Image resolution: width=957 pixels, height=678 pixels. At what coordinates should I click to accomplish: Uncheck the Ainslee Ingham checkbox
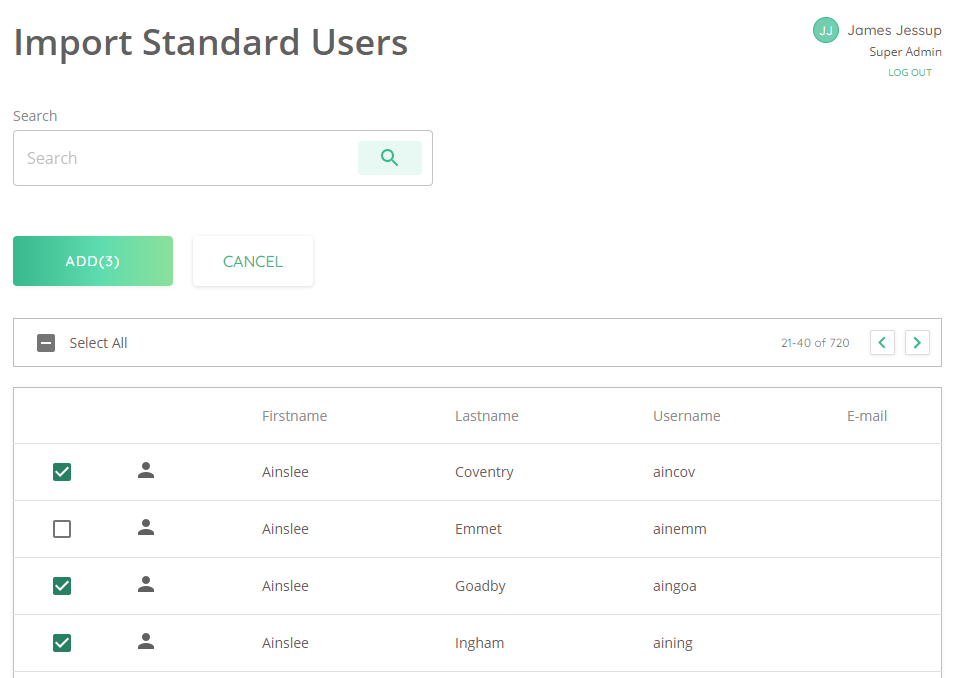pos(62,643)
